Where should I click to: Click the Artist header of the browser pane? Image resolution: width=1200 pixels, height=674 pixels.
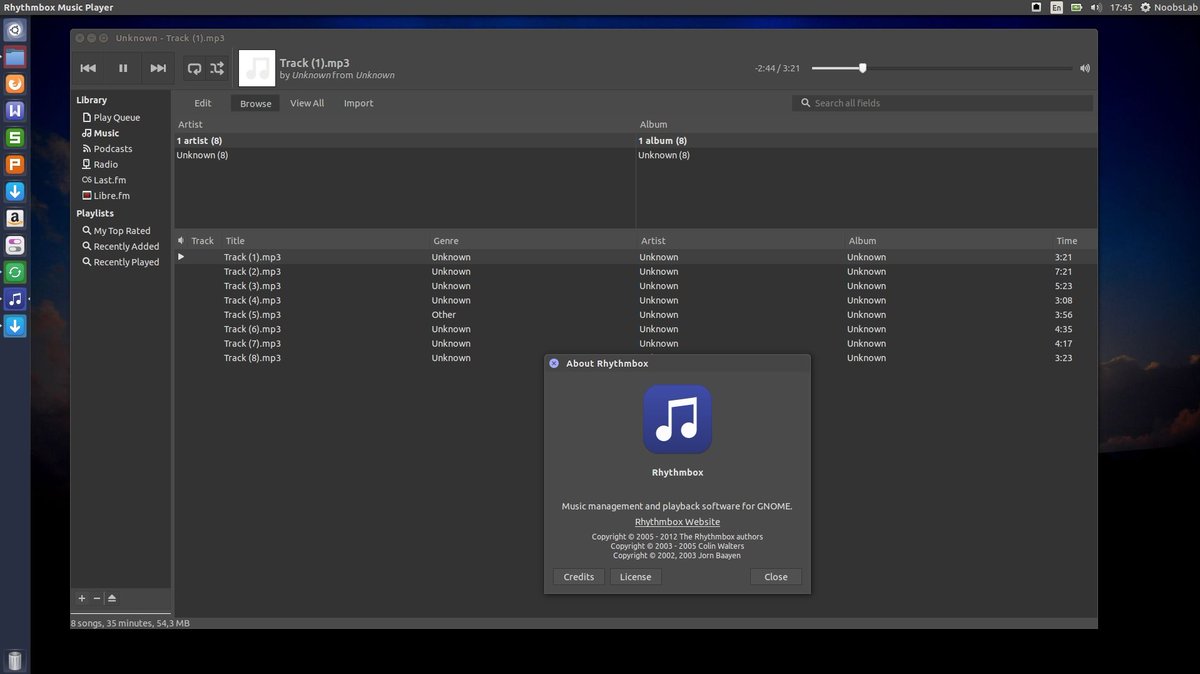[x=404, y=125]
